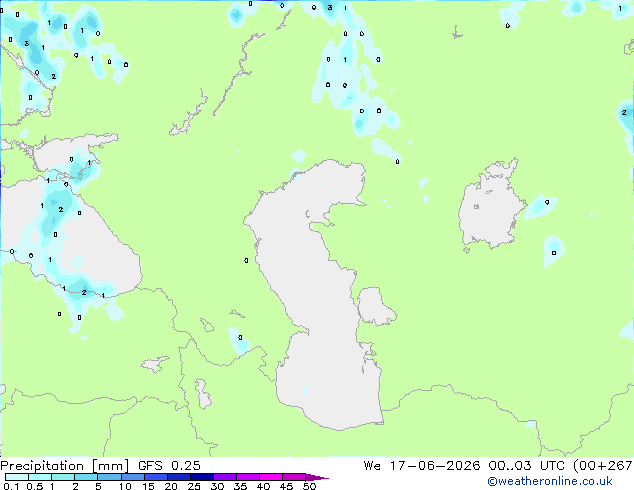Pick the legend swatch between 2 and 5

(x=86, y=477)
